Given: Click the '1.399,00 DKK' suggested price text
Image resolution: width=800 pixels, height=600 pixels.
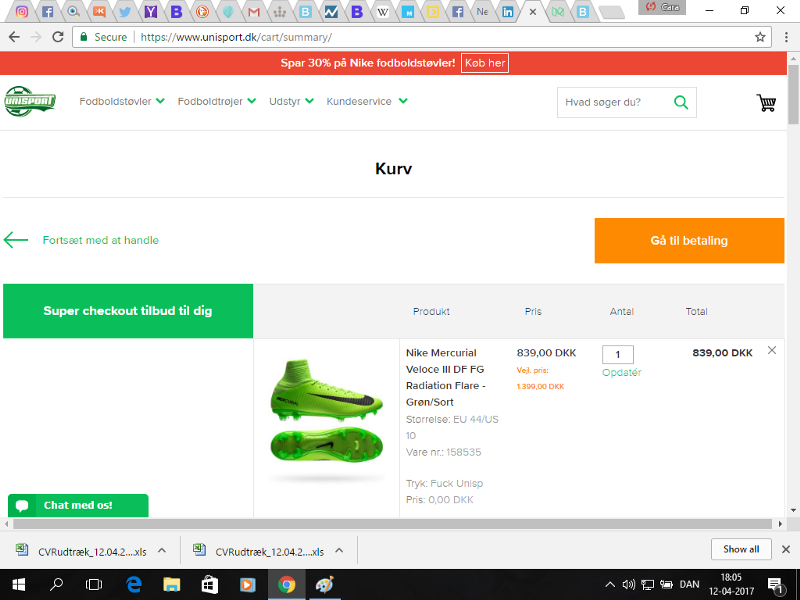Looking at the screenshot, I should [540, 387].
